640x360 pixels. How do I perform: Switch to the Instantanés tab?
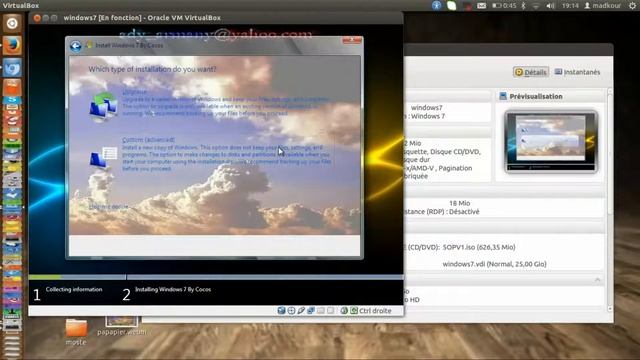tap(577, 72)
